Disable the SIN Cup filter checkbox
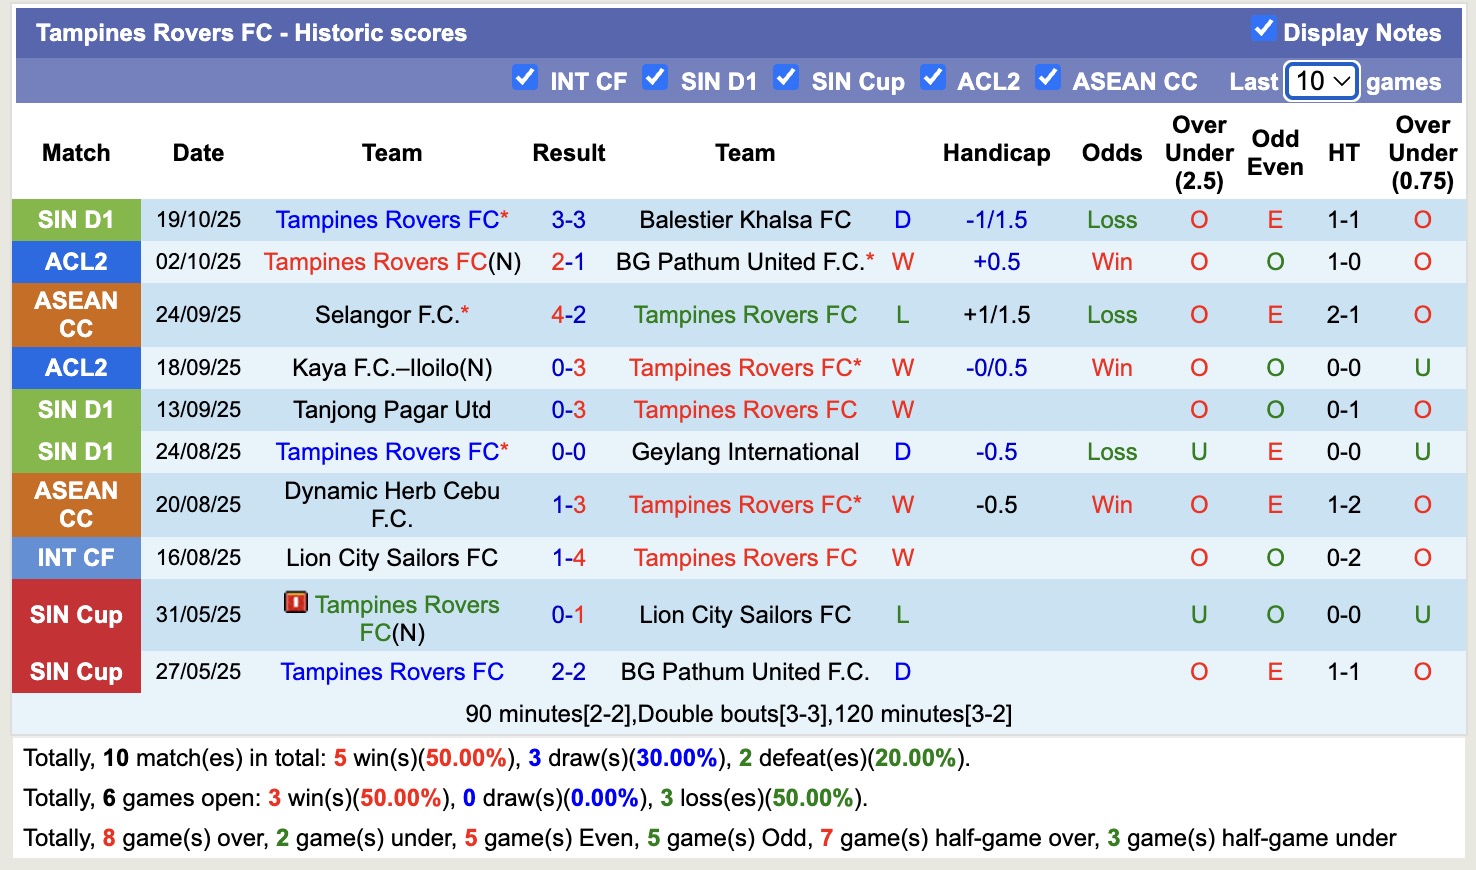Screen dimensions: 1476x870 click(x=786, y=77)
